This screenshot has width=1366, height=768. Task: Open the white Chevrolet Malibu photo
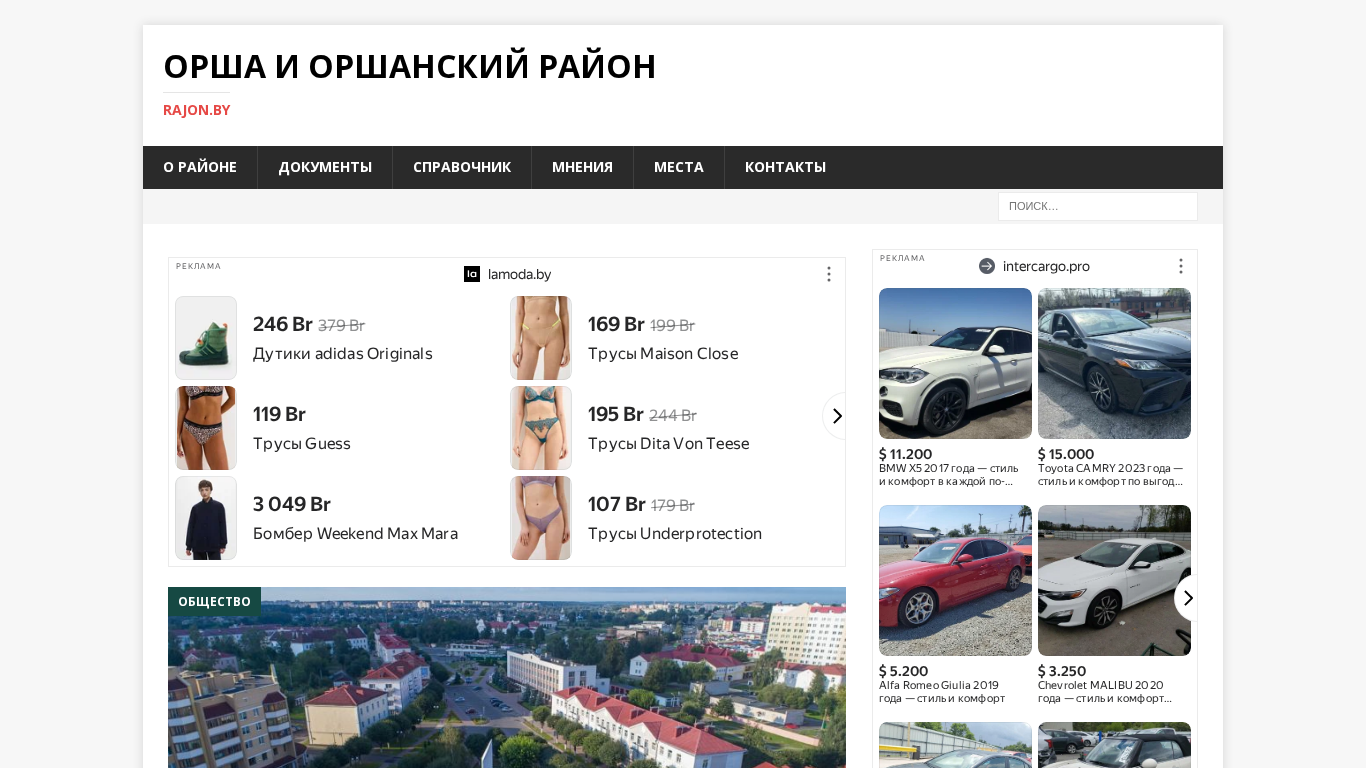tap(1114, 580)
